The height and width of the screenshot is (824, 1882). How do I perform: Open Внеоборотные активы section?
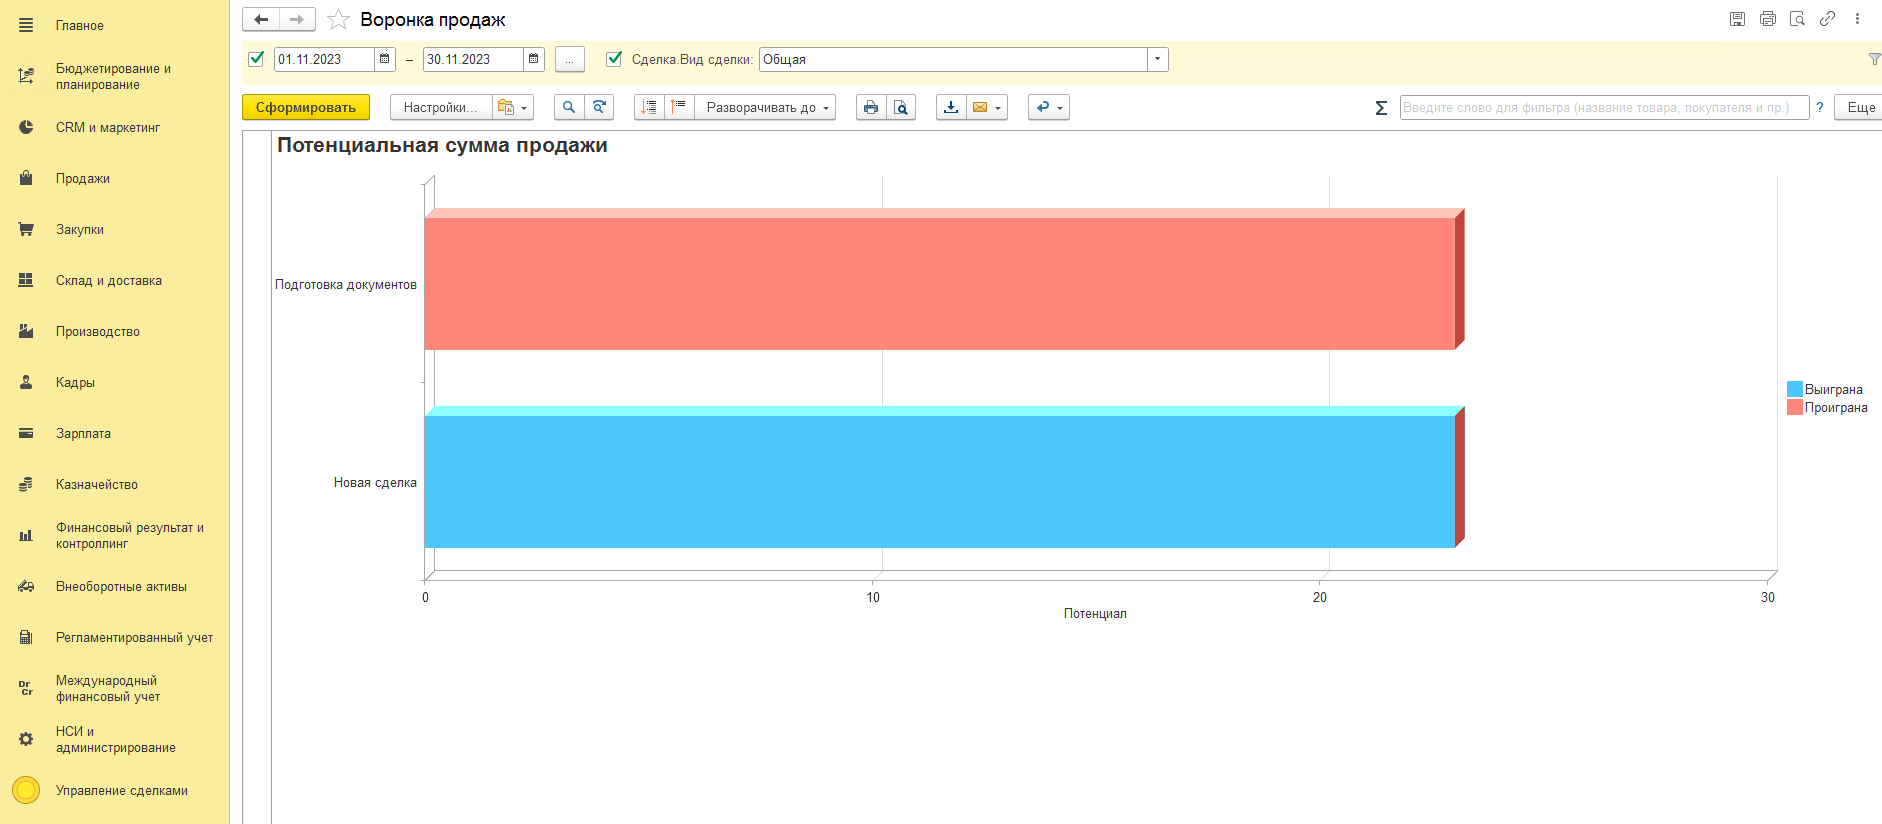pos(121,586)
